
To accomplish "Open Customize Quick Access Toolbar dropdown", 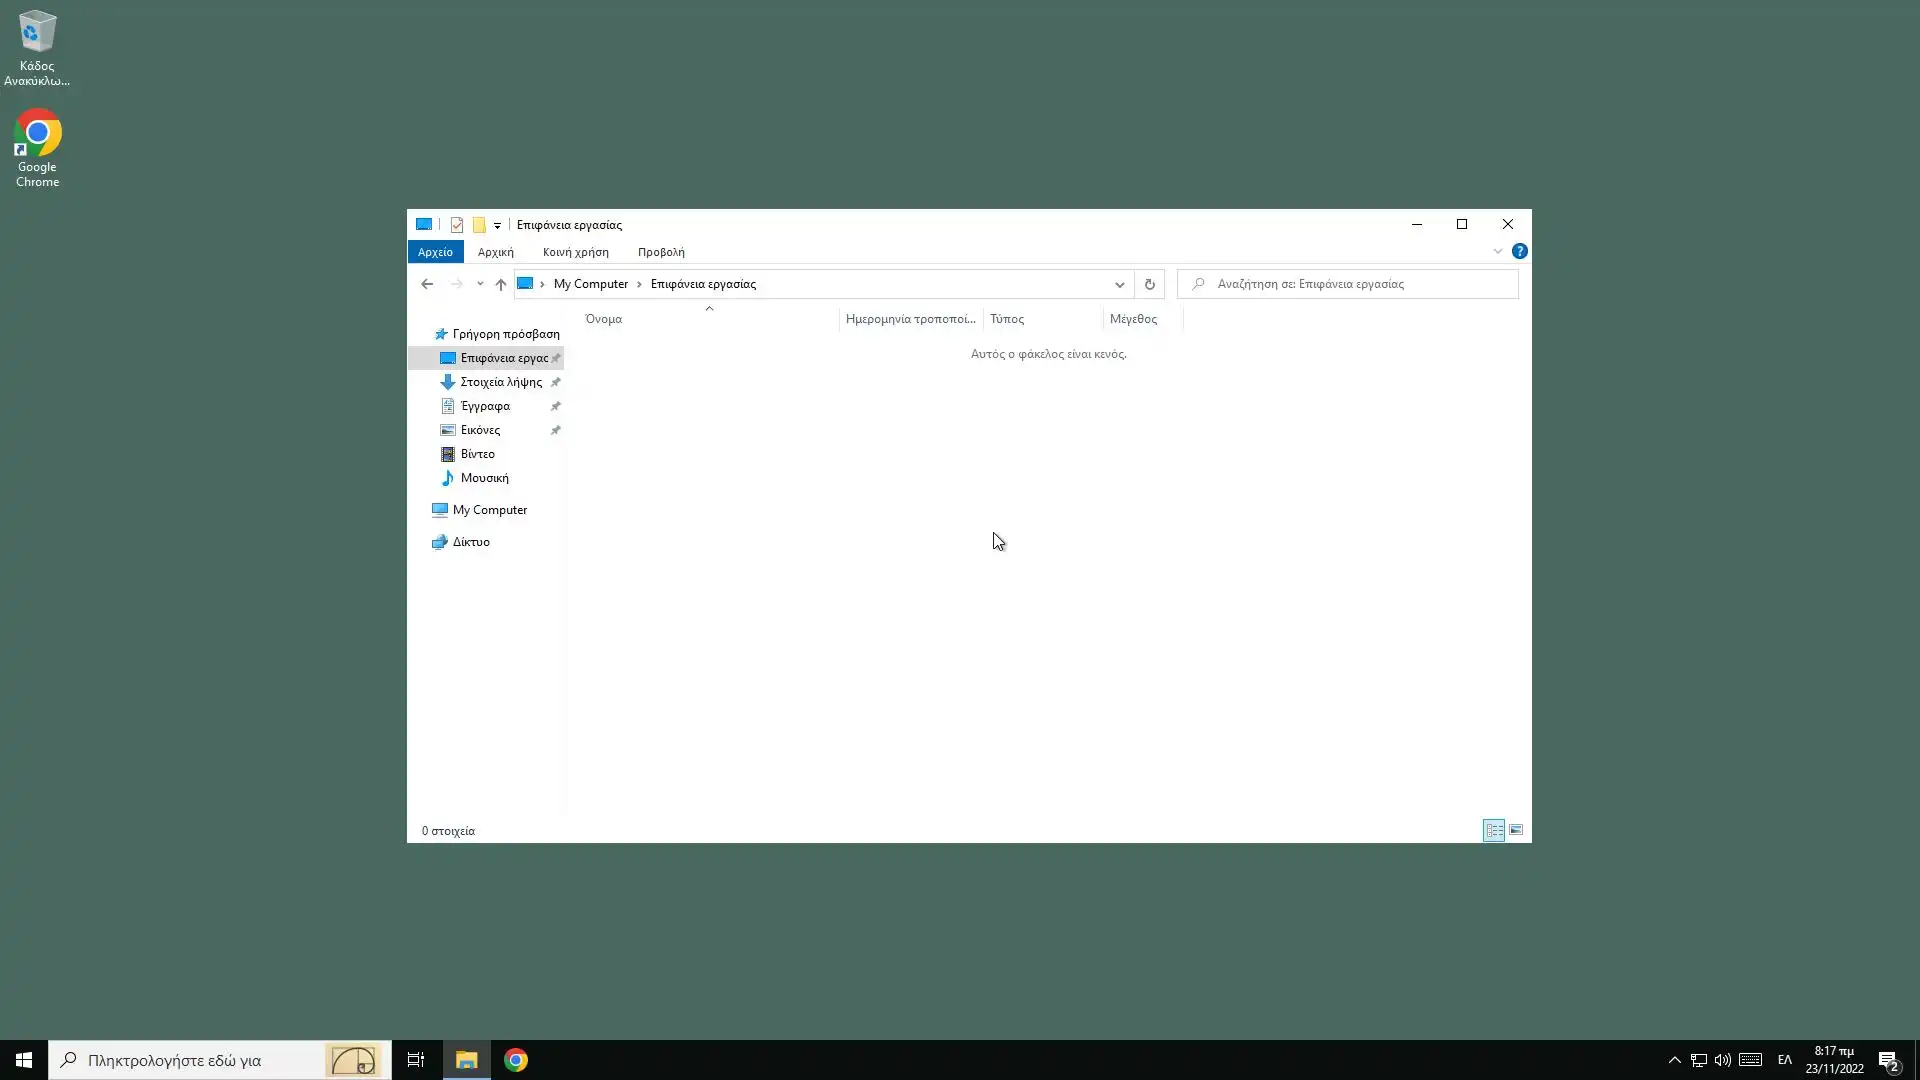I will click(x=497, y=225).
